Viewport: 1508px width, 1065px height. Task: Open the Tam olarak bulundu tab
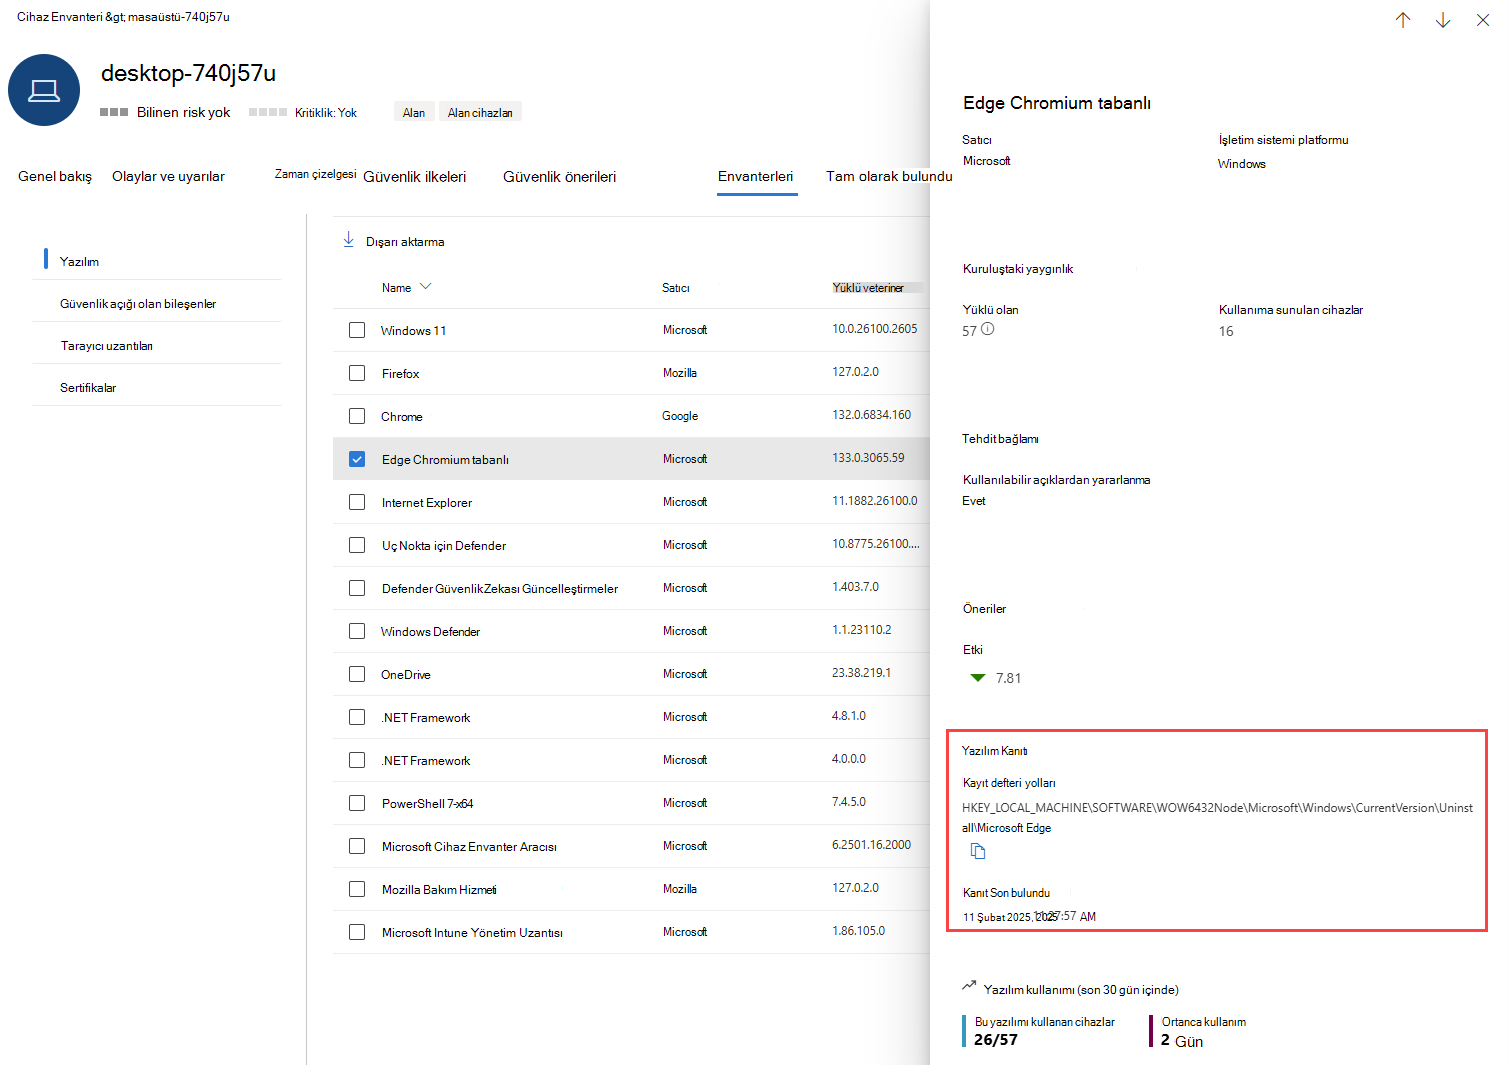click(889, 176)
